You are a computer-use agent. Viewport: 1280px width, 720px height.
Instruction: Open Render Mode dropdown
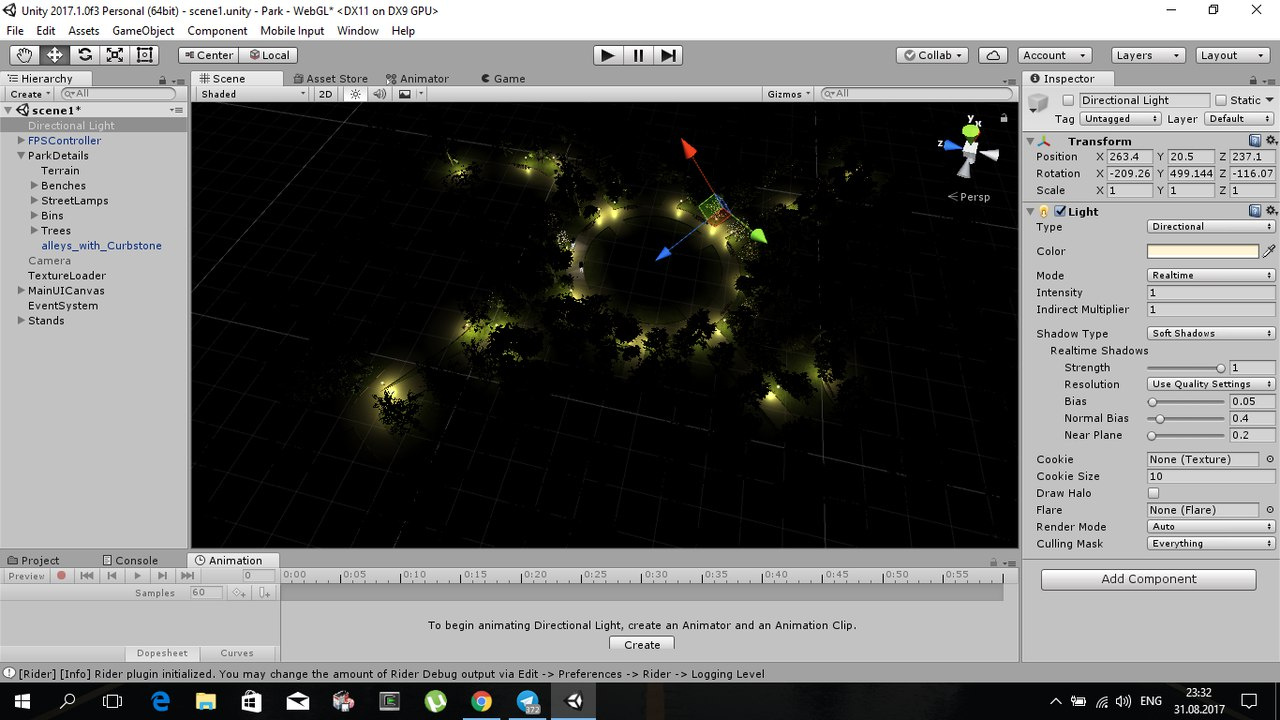coord(1211,527)
